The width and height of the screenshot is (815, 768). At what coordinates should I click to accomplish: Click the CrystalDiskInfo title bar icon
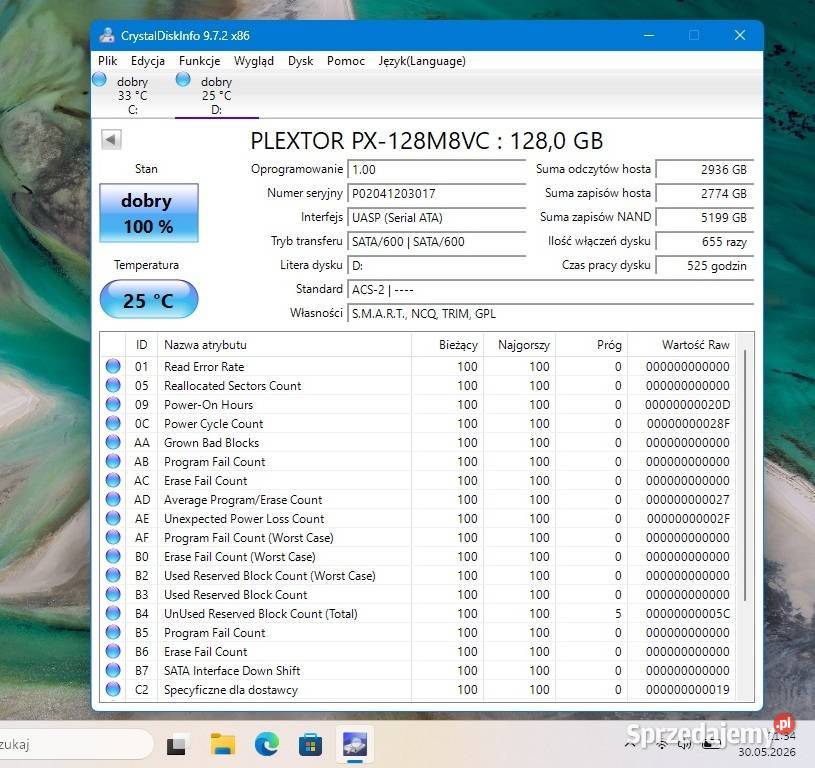point(107,35)
